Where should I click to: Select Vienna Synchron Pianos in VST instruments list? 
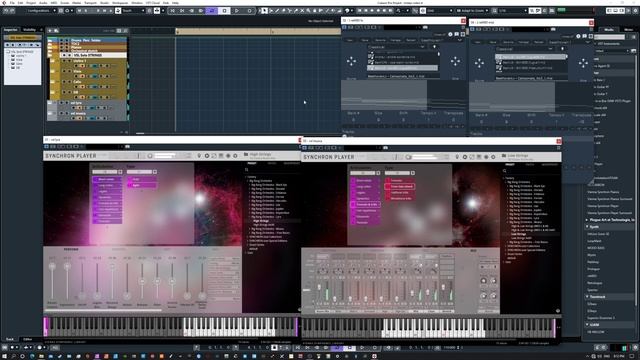603,192
